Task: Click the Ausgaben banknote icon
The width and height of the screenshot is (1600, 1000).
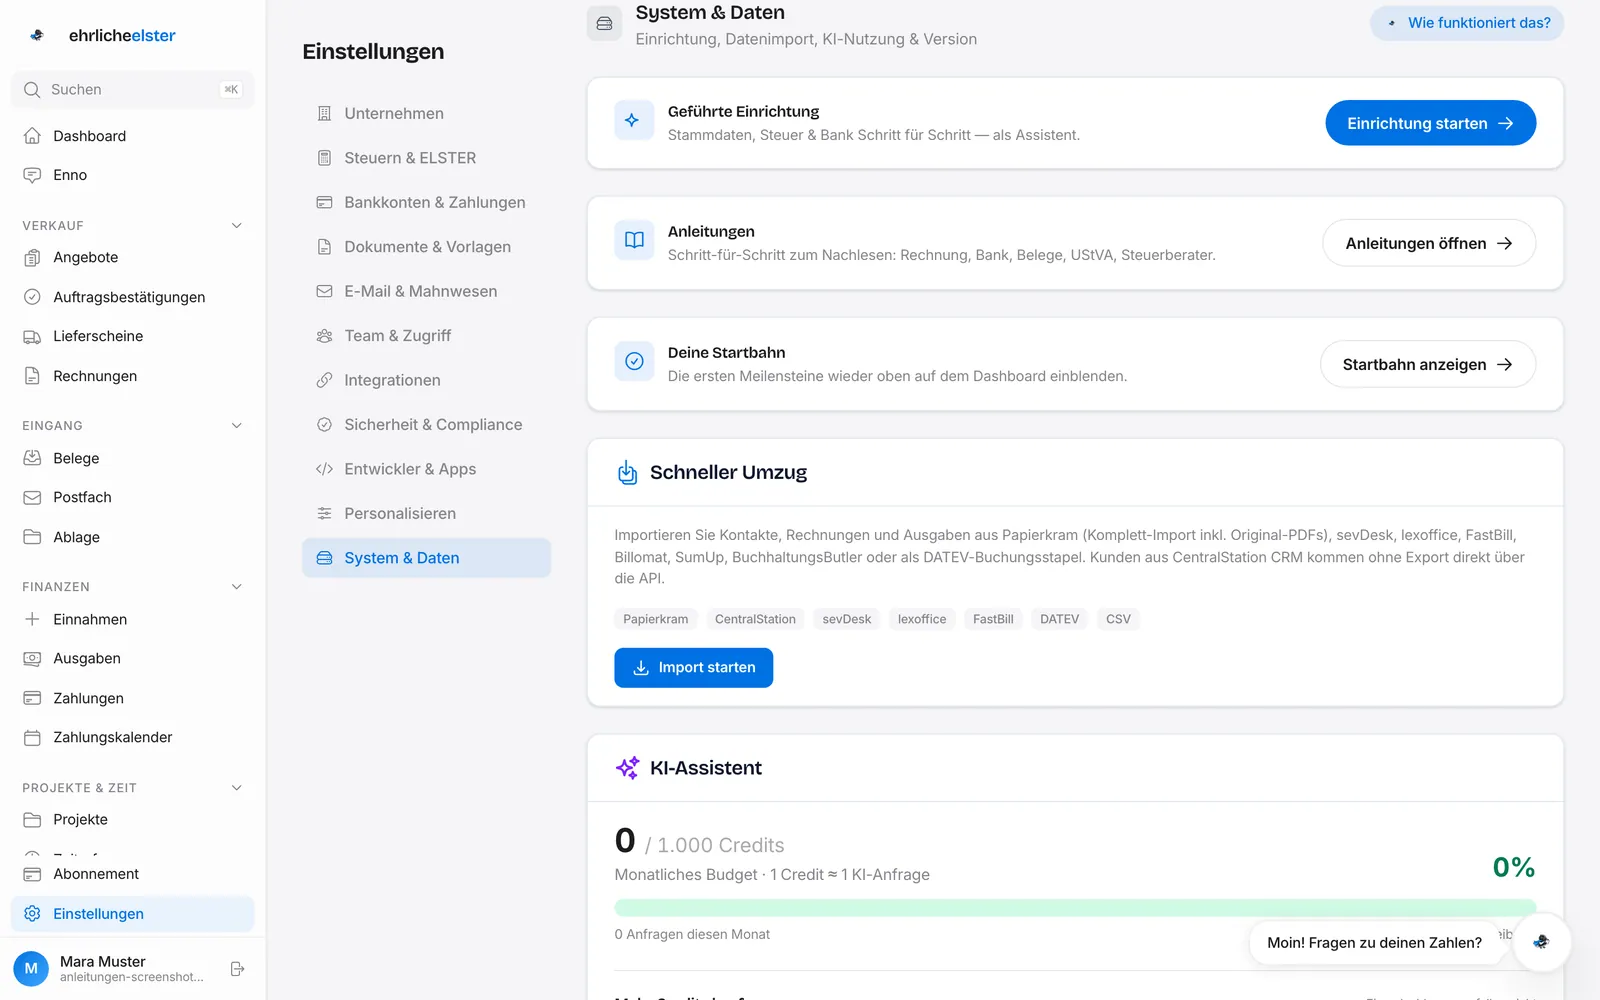Action: [32, 658]
